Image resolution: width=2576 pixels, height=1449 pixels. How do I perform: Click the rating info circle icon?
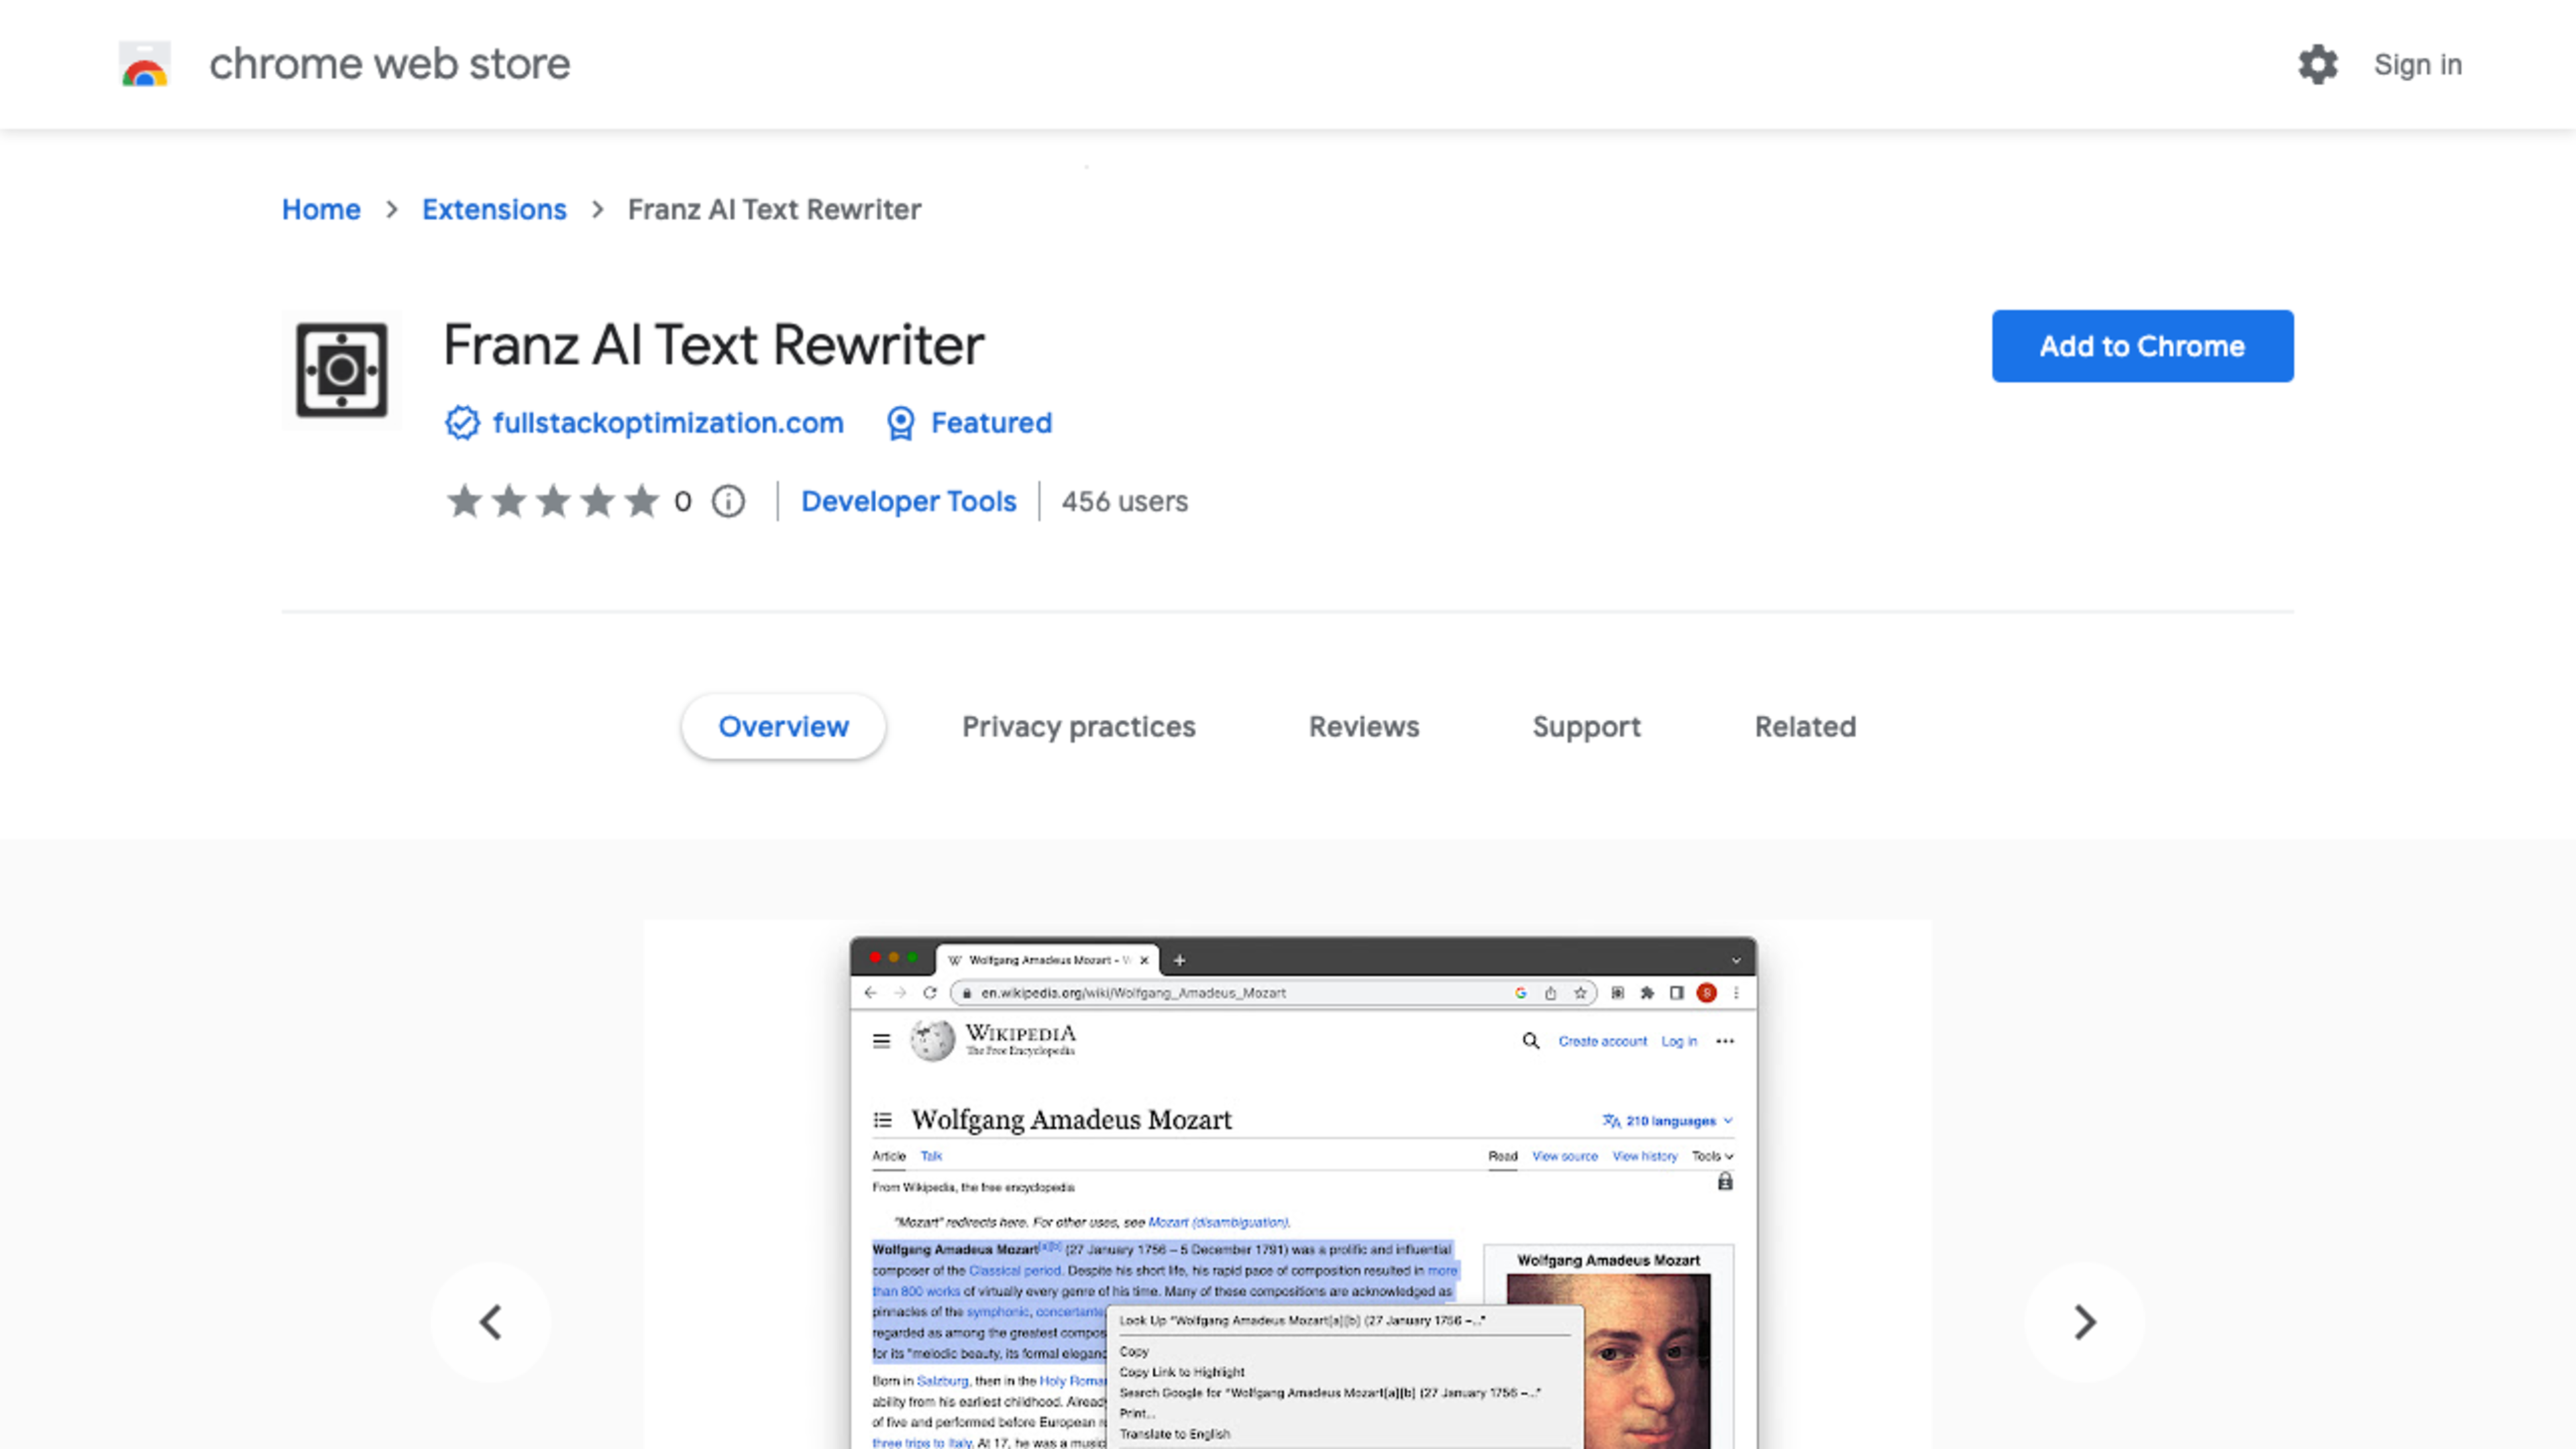coord(728,501)
